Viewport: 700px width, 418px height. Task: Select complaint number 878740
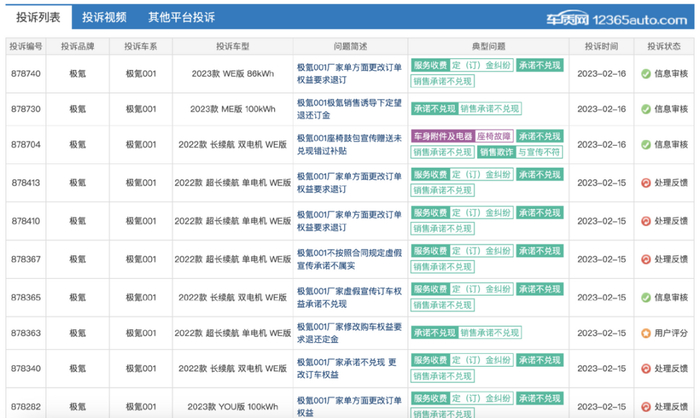(x=26, y=74)
